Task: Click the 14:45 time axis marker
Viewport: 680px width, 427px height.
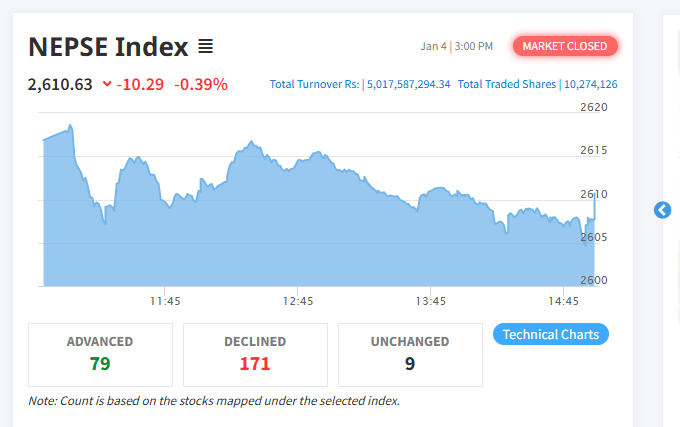Action: [563, 301]
